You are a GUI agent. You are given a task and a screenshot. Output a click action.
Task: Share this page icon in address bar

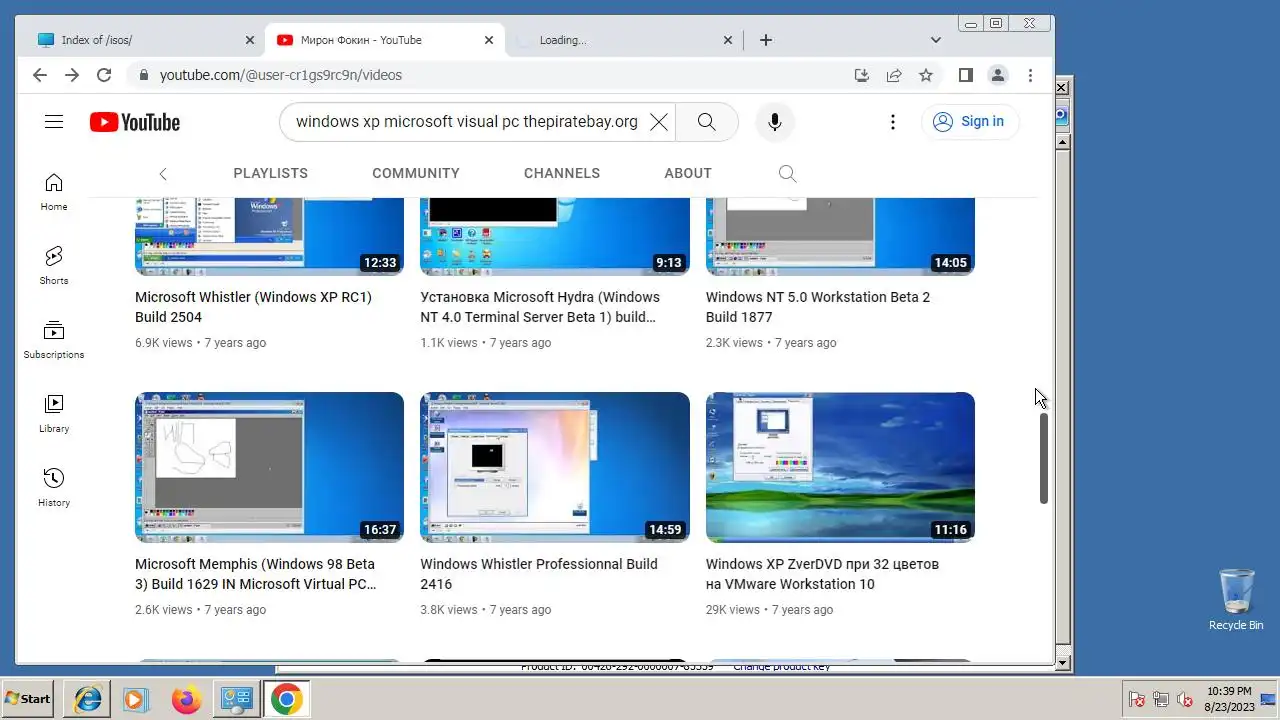[x=894, y=75]
